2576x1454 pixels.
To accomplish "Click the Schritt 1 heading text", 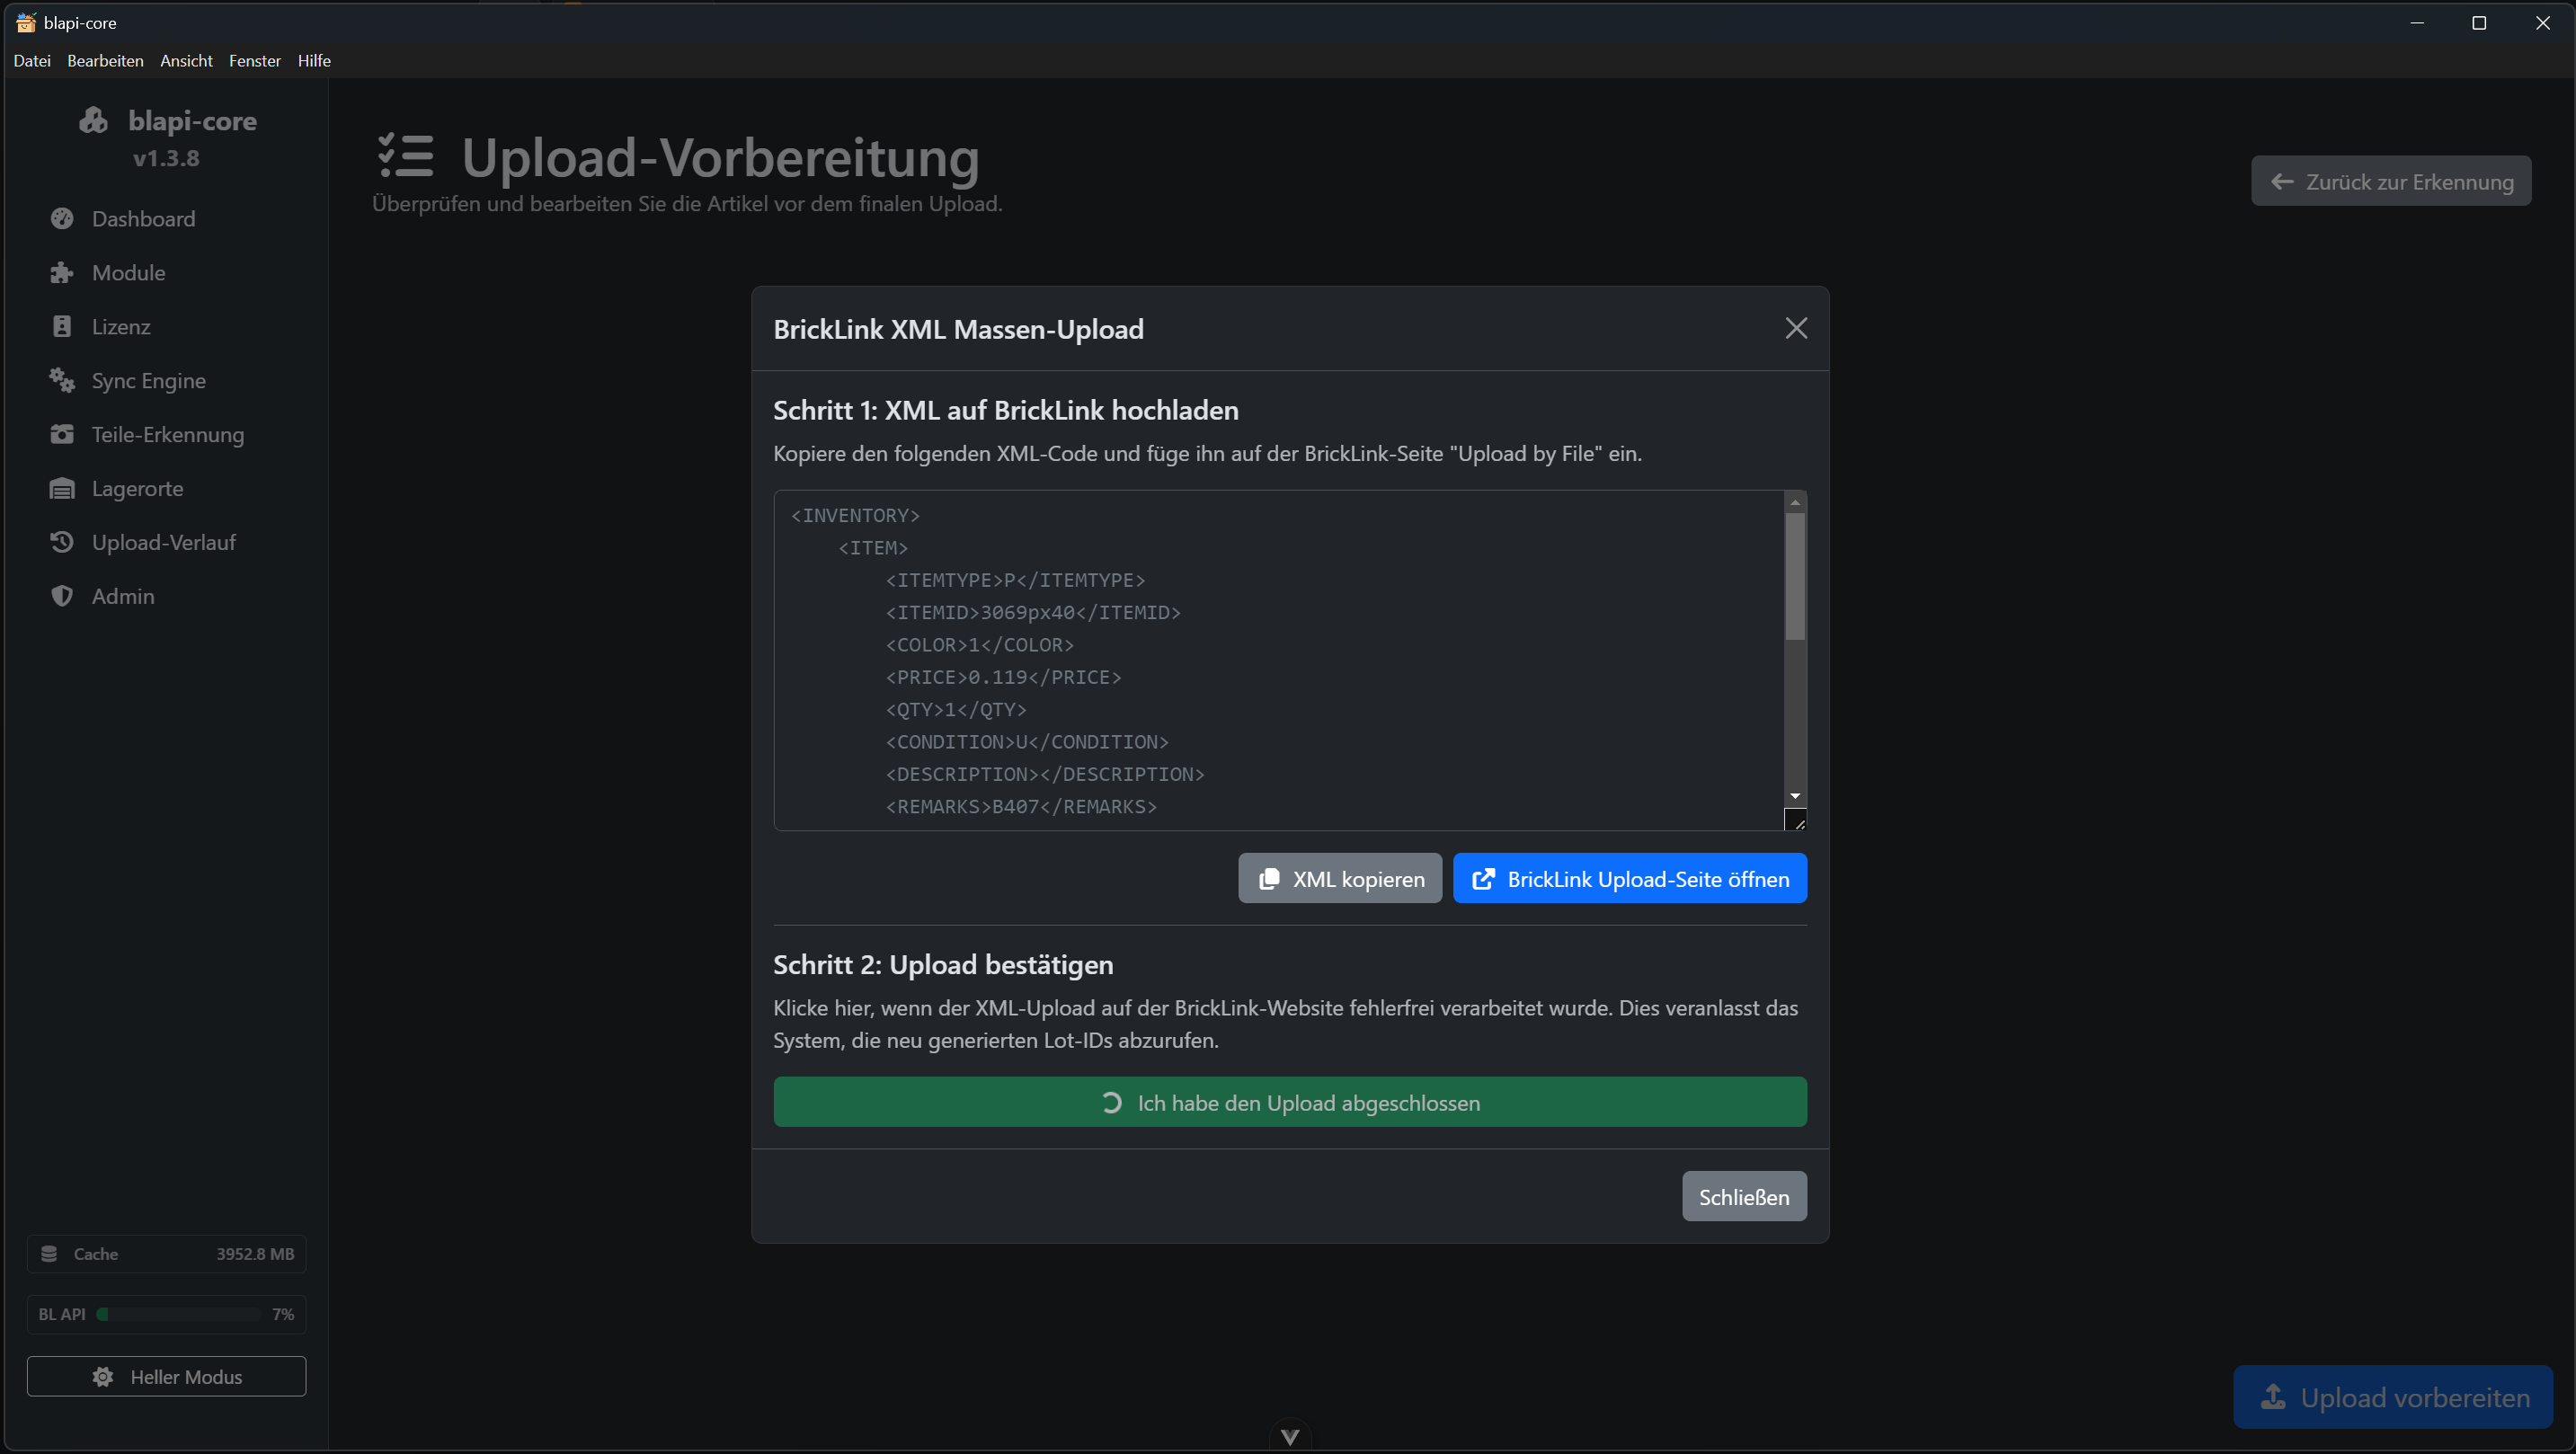I will [x=1006, y=410].
